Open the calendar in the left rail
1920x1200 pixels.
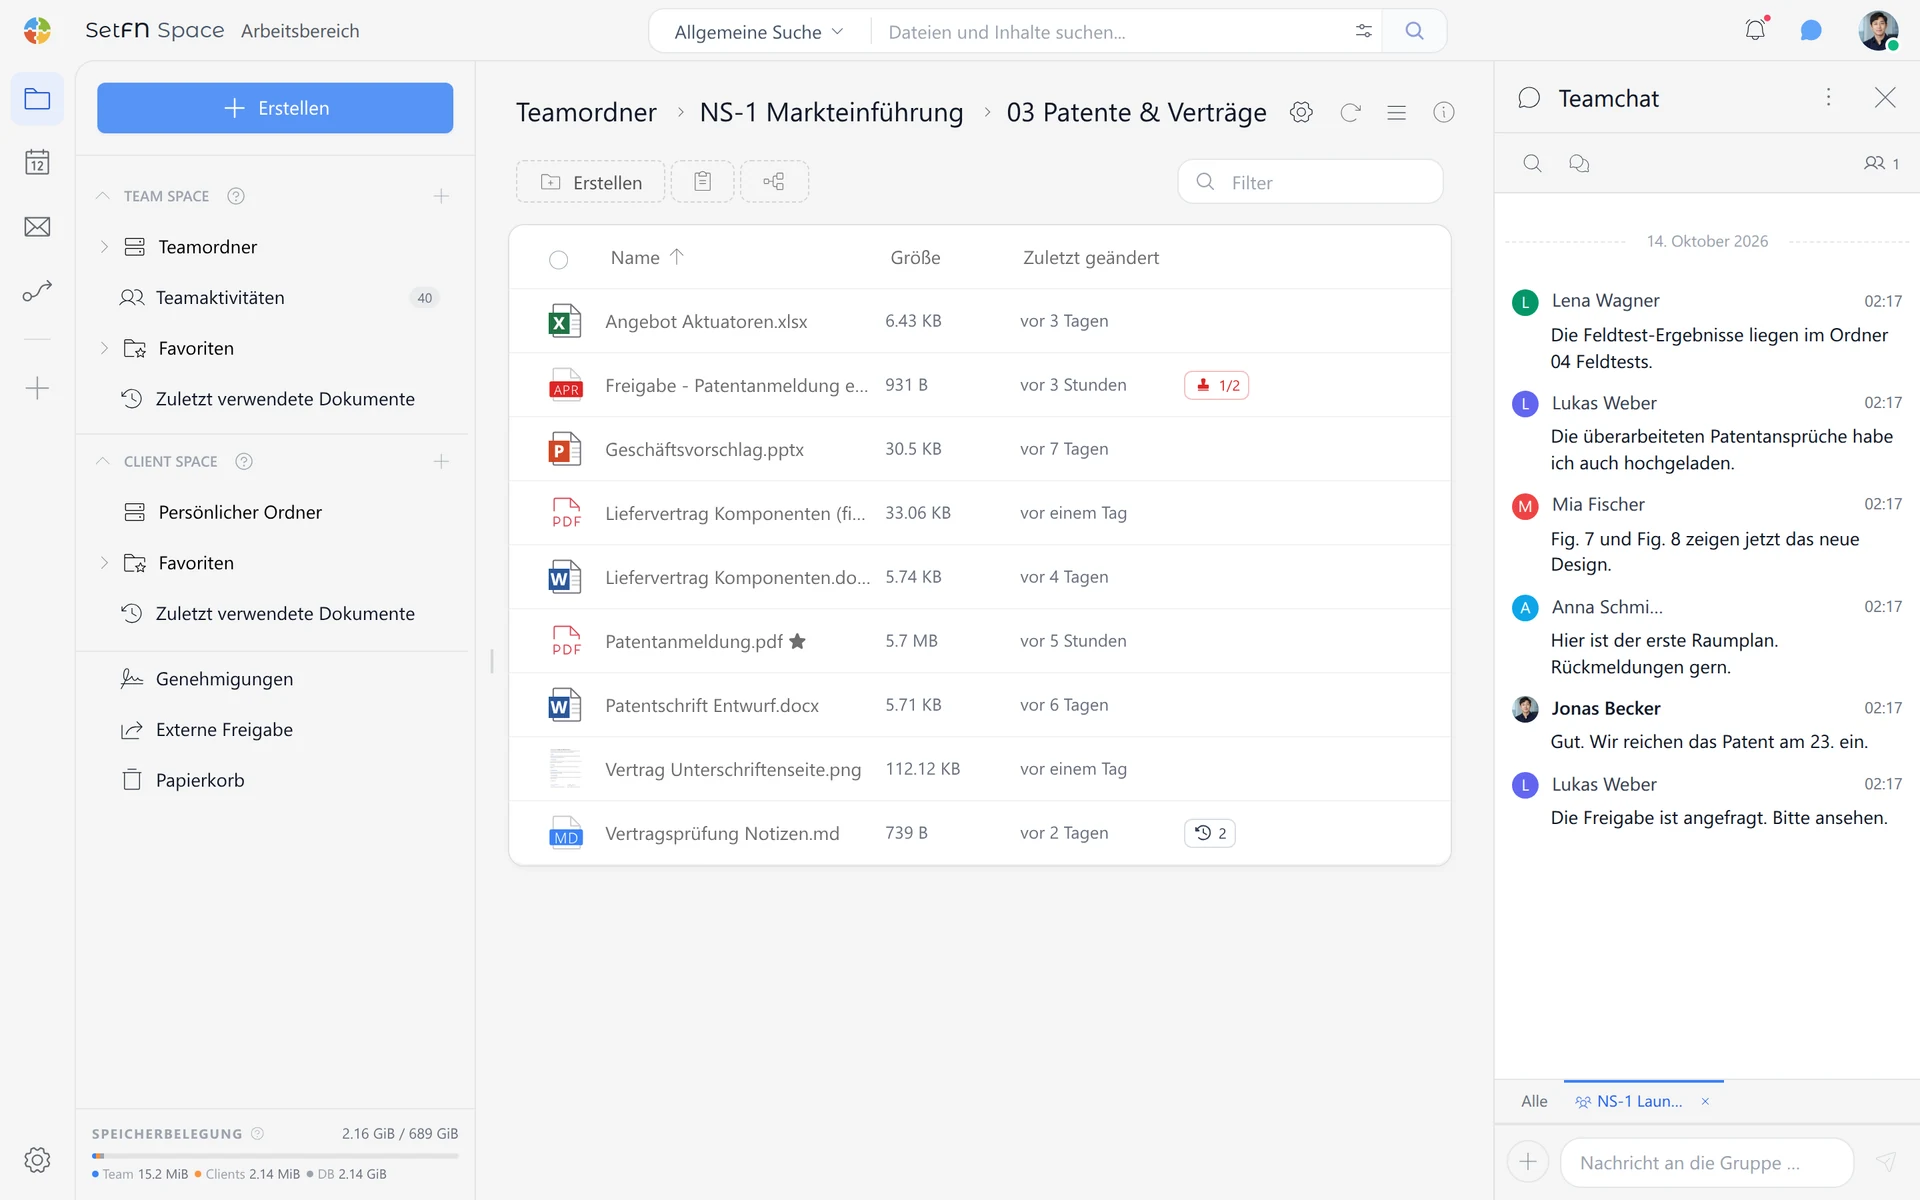click(x=37, y=162)
